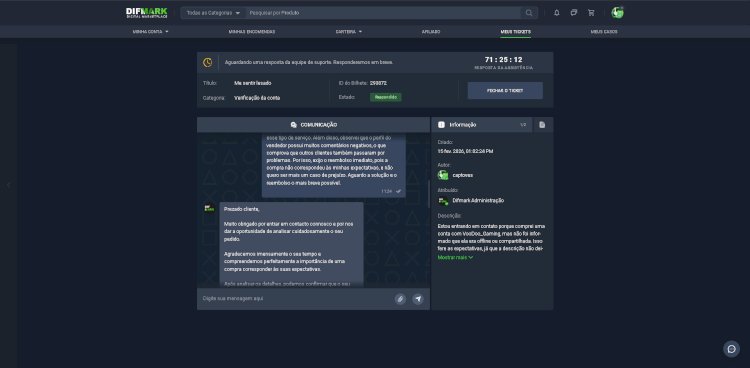Click the ticket category value text

pos(257,98)
